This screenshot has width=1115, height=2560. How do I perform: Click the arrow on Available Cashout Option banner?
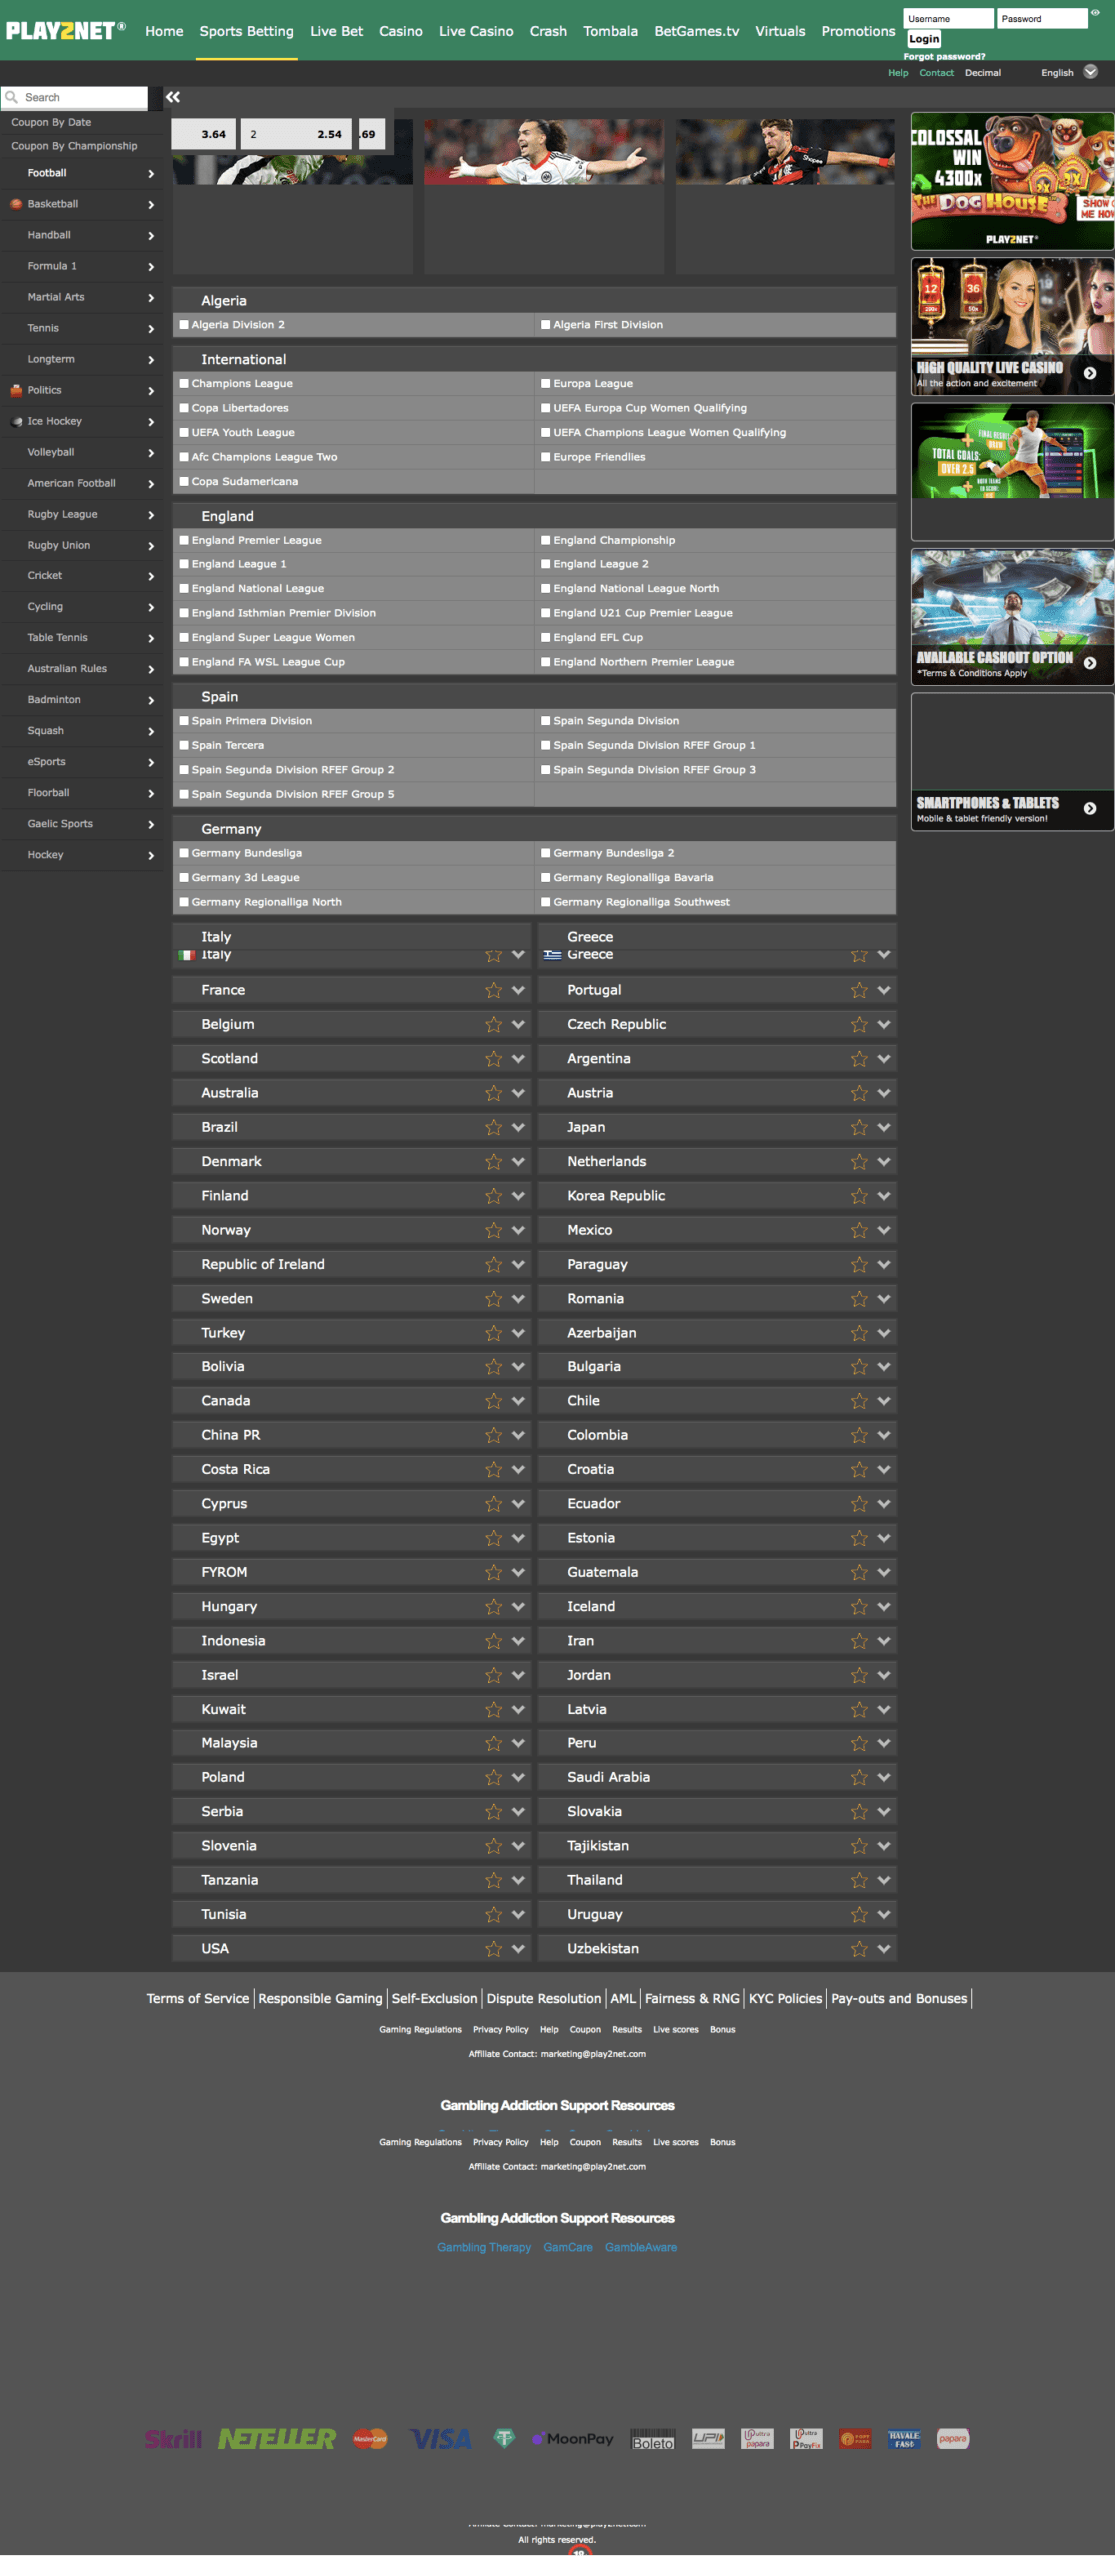pos(1090,663)
